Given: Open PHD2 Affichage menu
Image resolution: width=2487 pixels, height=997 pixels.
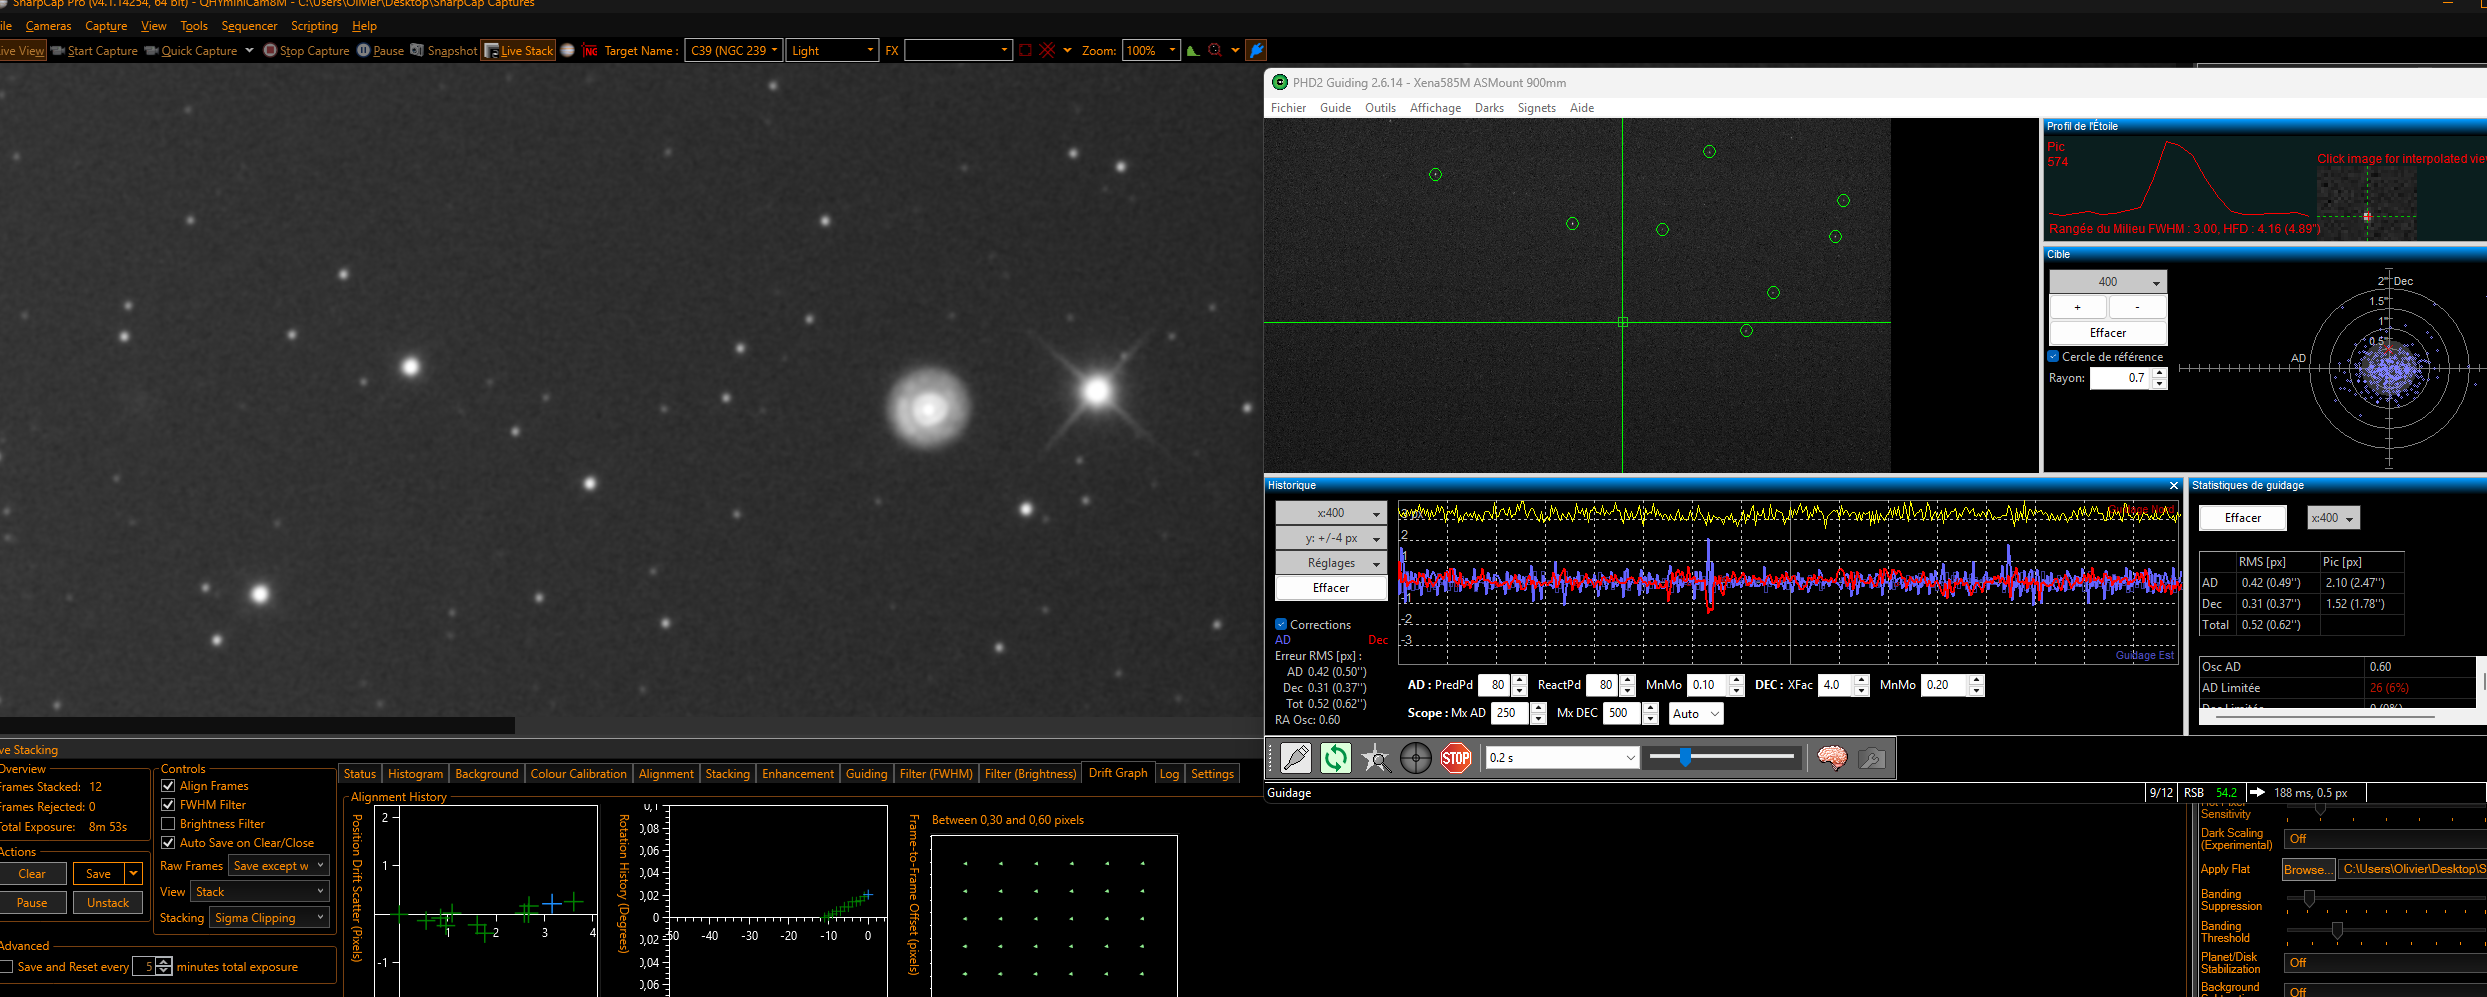Looking at the screenshot, I should point(1435,108).
